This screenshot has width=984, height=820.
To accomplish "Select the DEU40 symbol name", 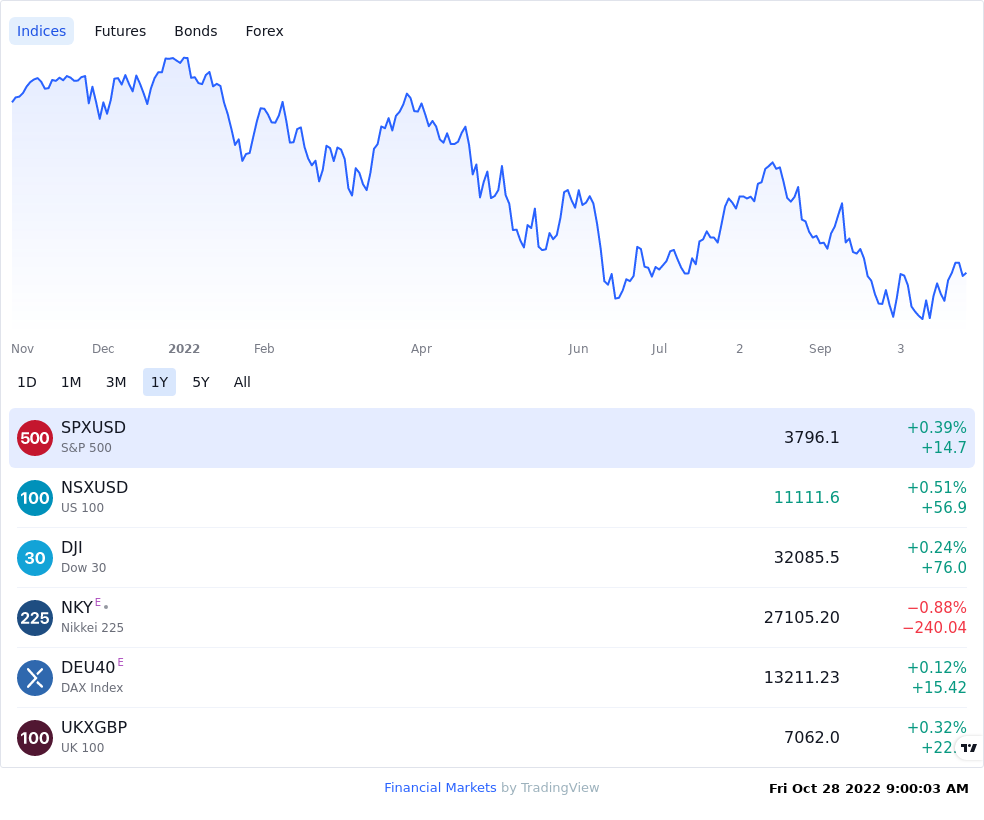I will tap(88, 668).
